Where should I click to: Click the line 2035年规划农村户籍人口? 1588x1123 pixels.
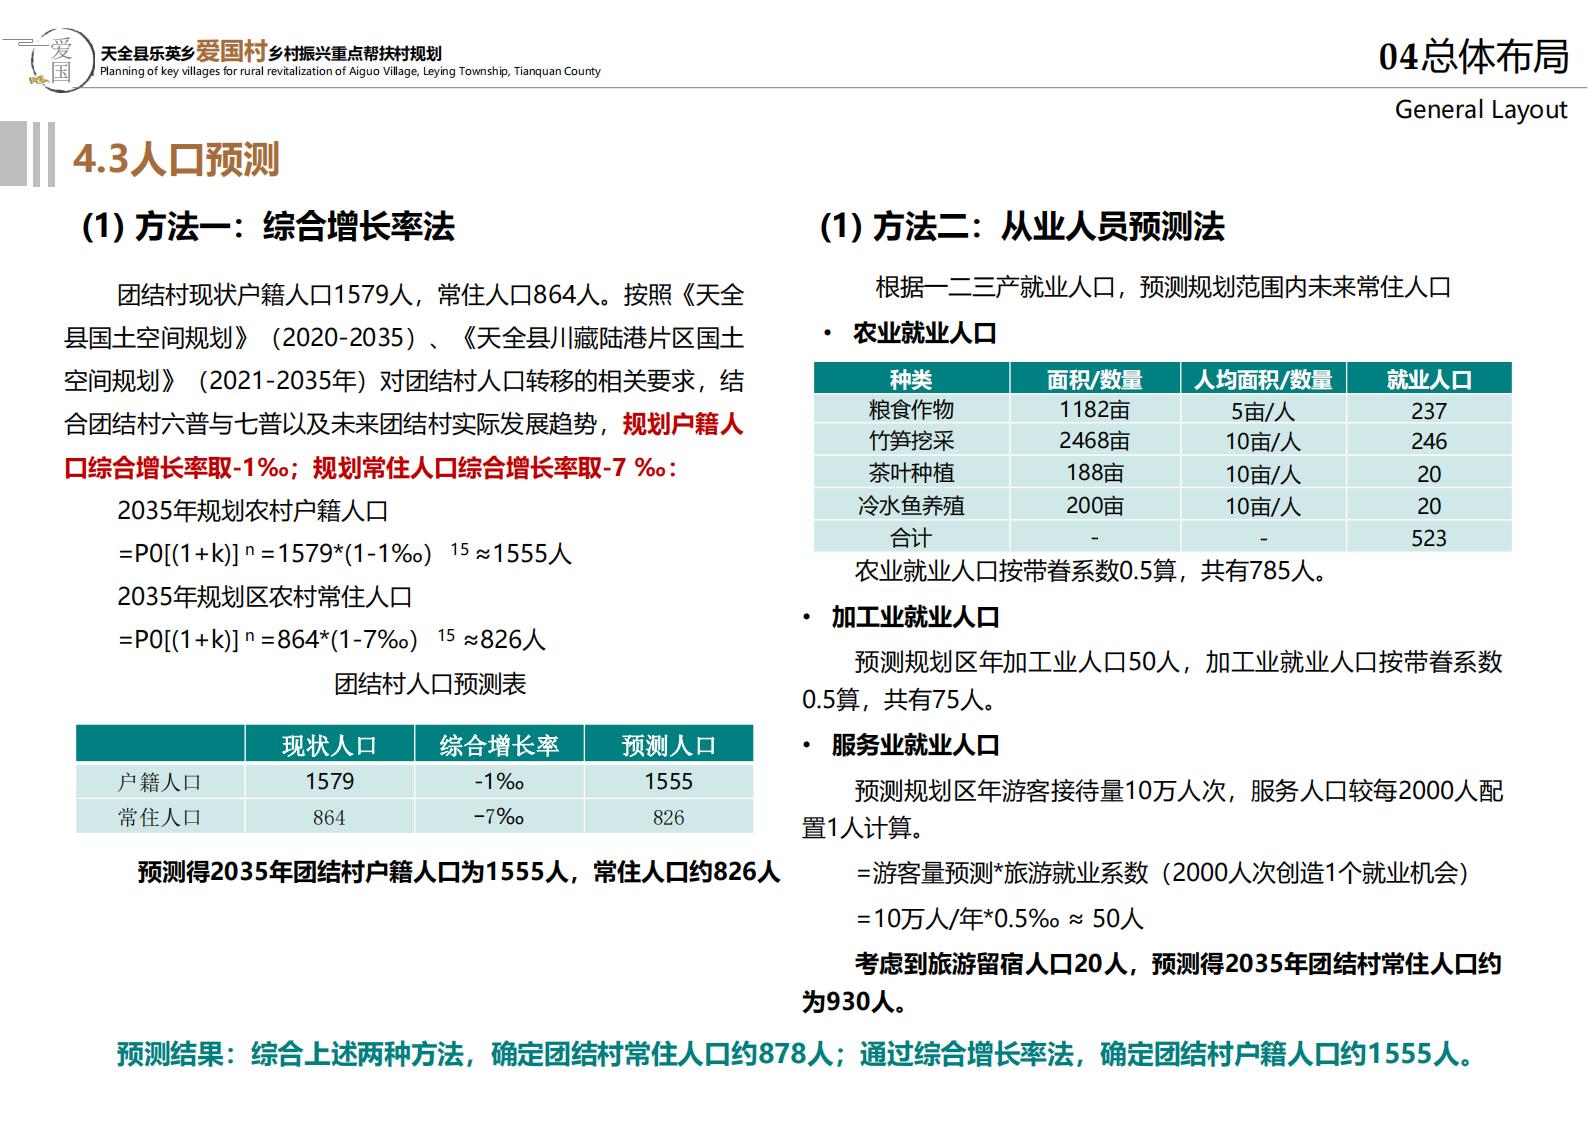tap(253, 511)
